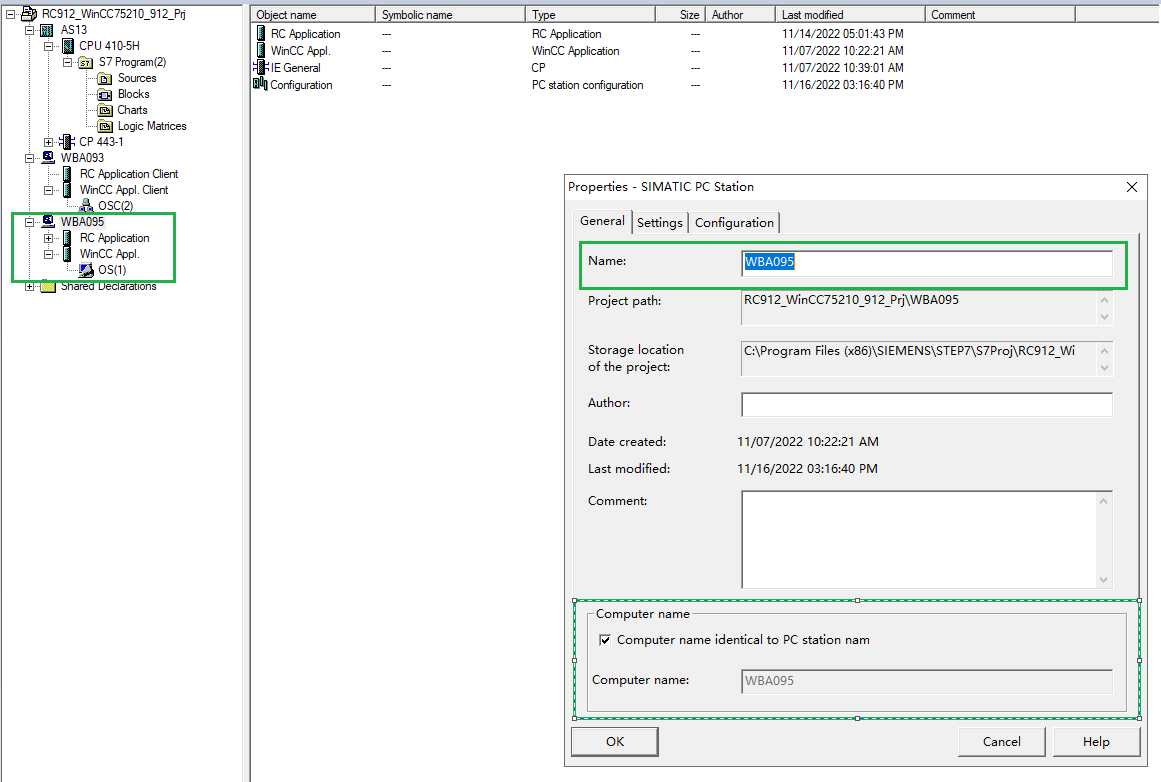Click the Cancel button

pos(1001,741)
